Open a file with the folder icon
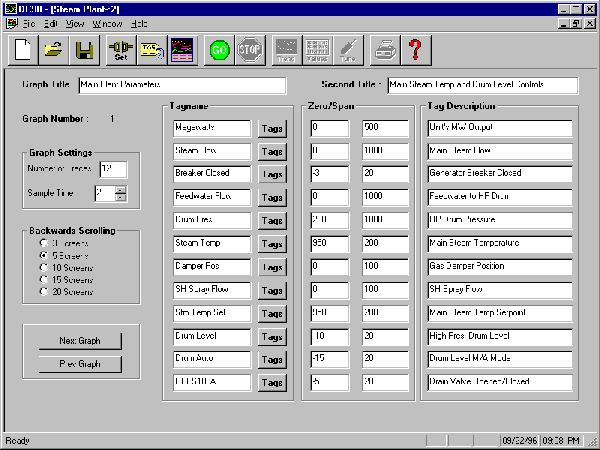Image resolution: width=600 pixels, height=450 pixels. click(55, 47)
